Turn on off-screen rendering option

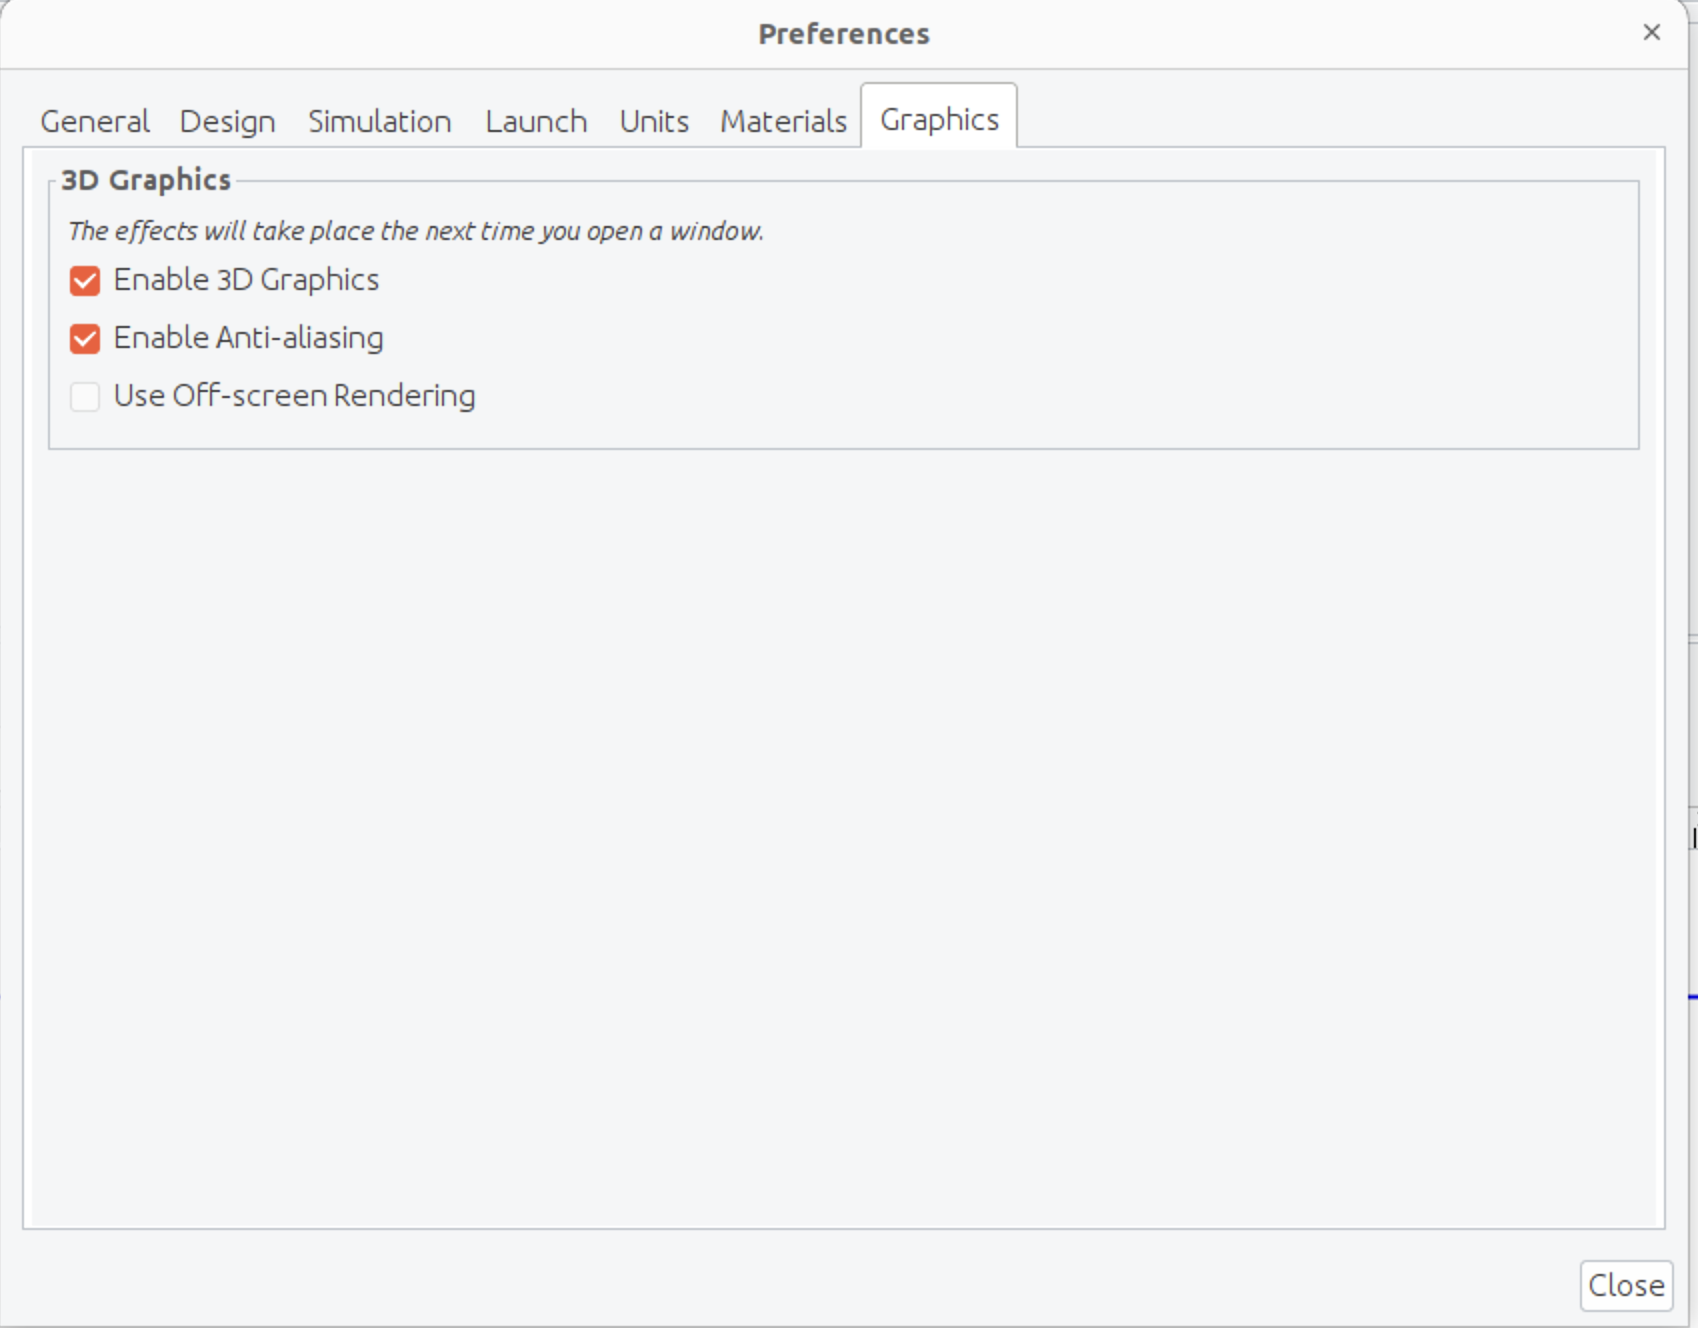[x=84, y=396]
